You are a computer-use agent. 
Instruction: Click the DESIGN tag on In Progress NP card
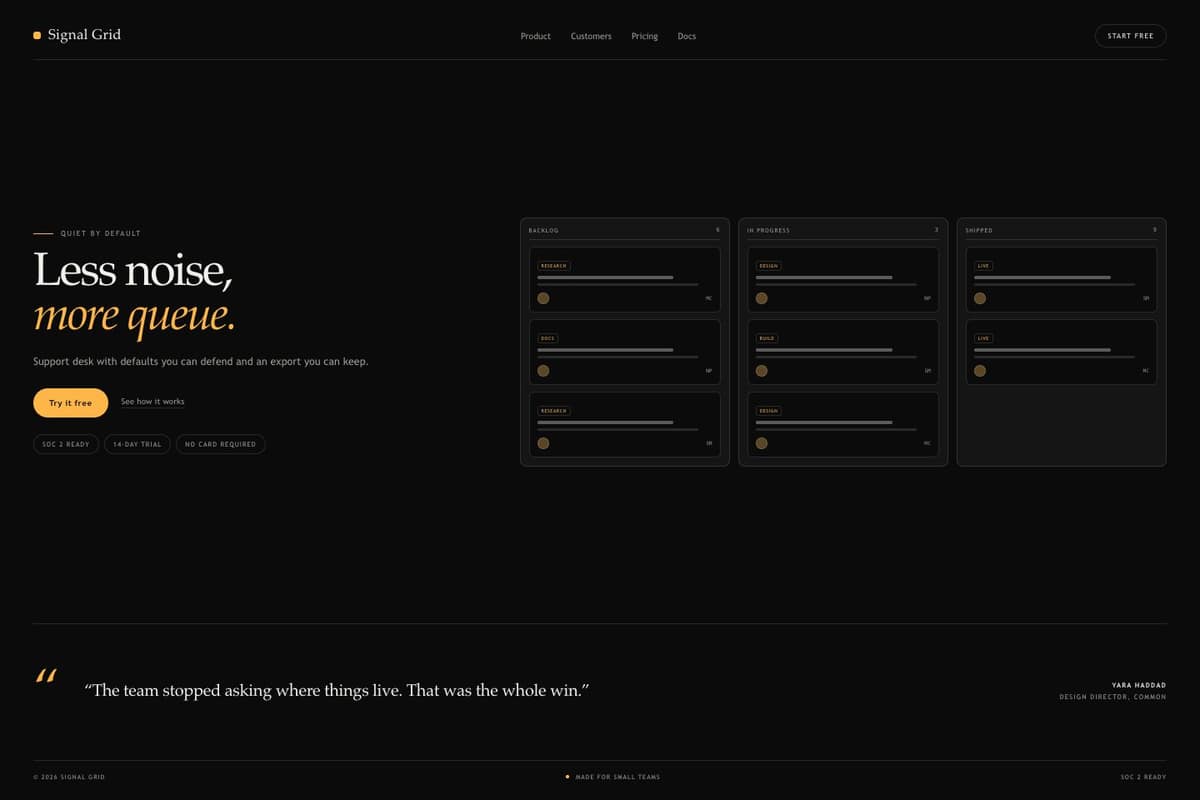[768, 266]
